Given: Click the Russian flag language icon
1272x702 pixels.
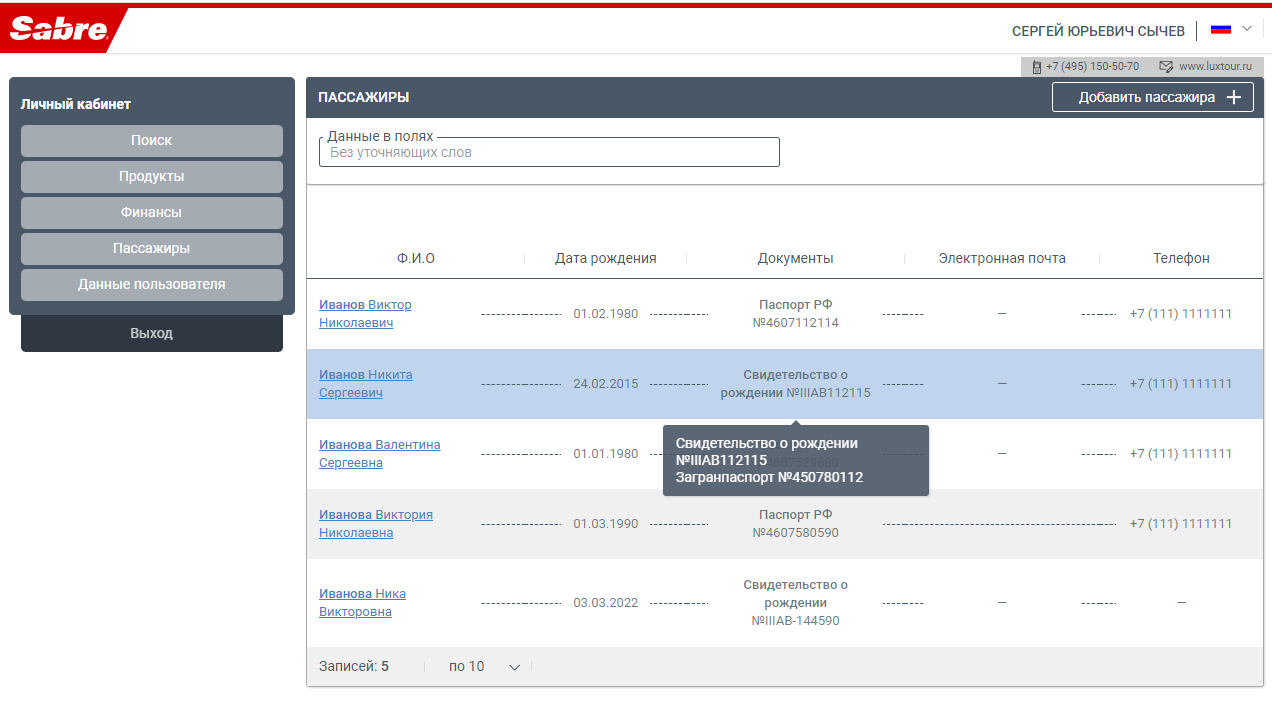Looking at the screenshot, I should [1220, 30].
